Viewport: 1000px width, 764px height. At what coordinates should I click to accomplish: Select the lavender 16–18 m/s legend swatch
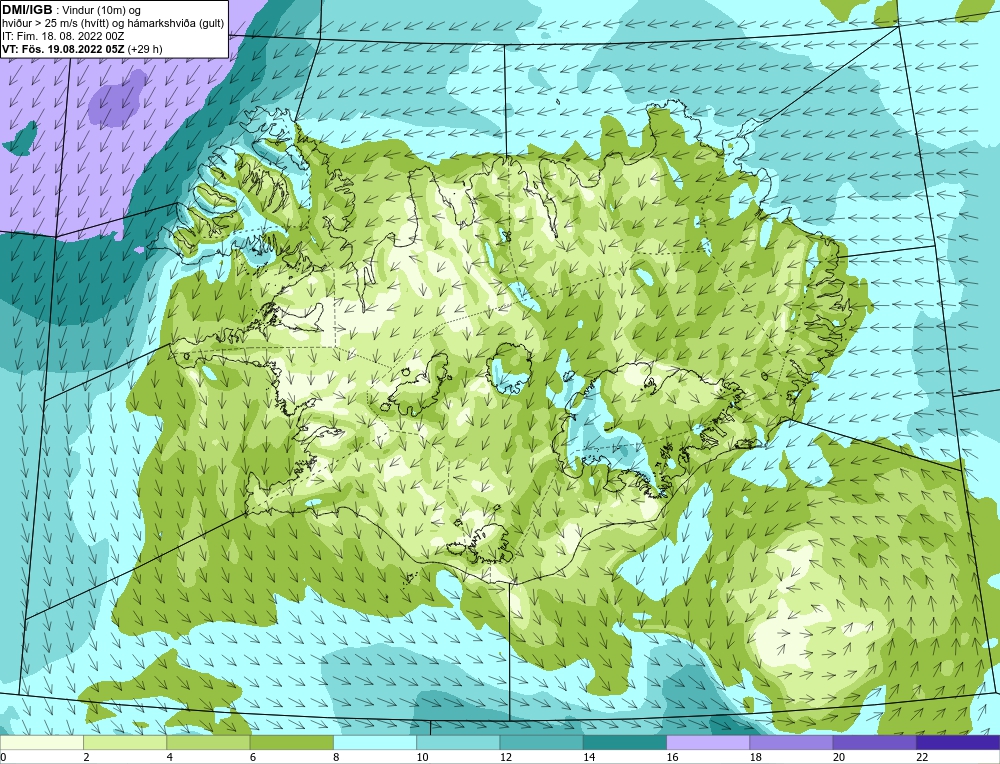708,742
